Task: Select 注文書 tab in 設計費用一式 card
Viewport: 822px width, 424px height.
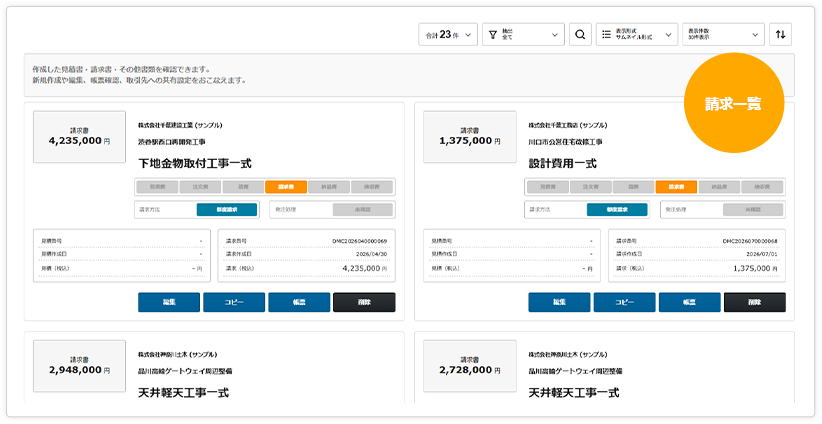Action: point(591,187)
